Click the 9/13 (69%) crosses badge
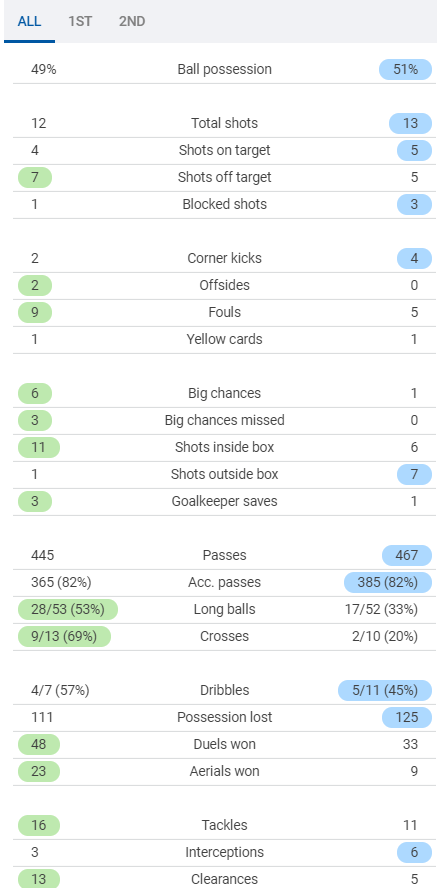The height and width of the screenshot is (888, 437). (64, 636)
